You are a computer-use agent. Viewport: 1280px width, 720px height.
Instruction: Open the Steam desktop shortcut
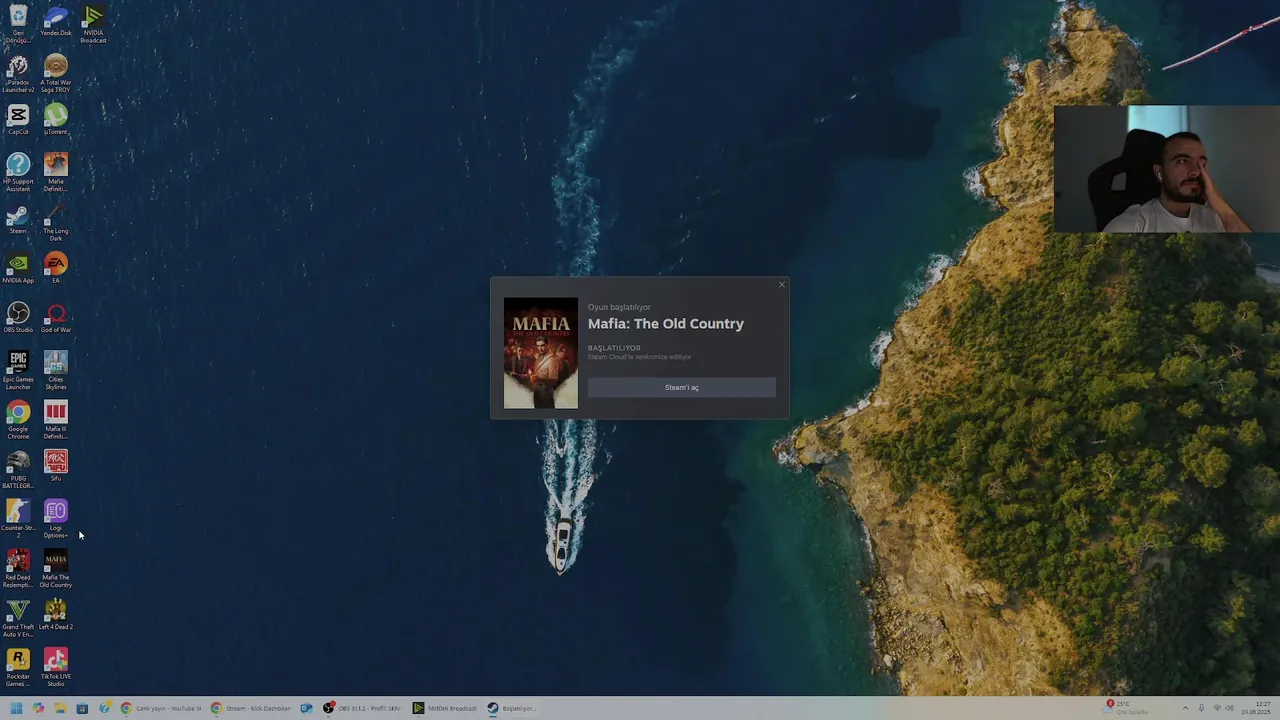[18, 220]
